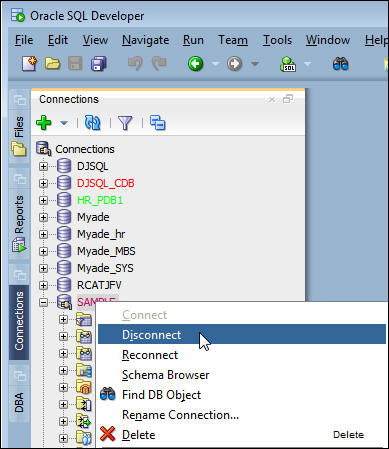Open the SQL Worksheet dropdown arrow
The image size is (389, 449).
tap(307, 63)
